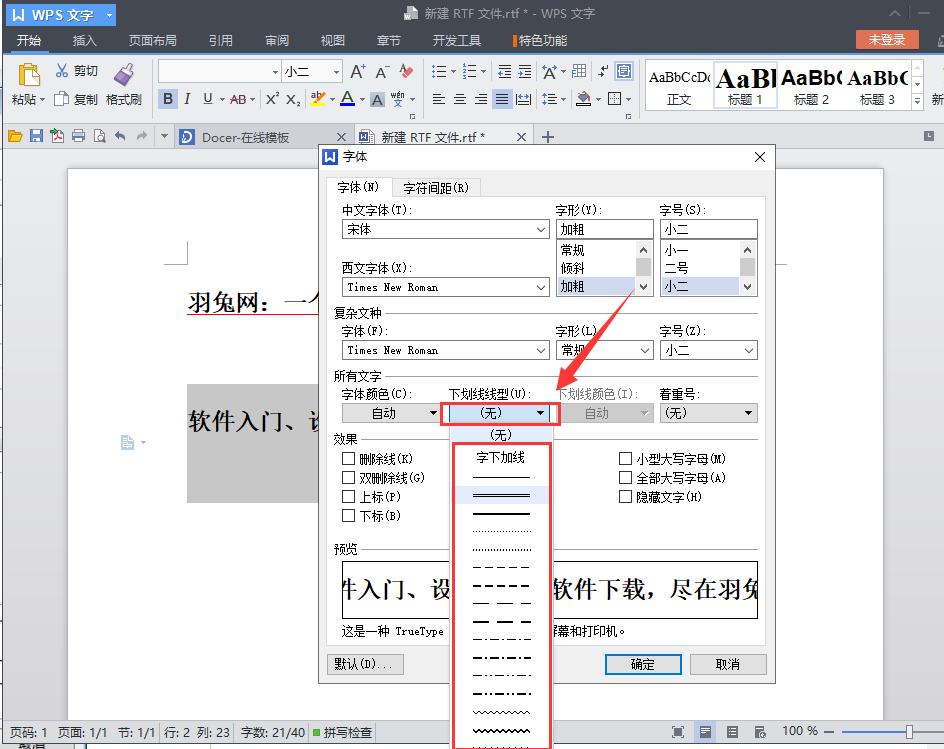
Task: Click the zoom slider handle
Action: point(909,732)
